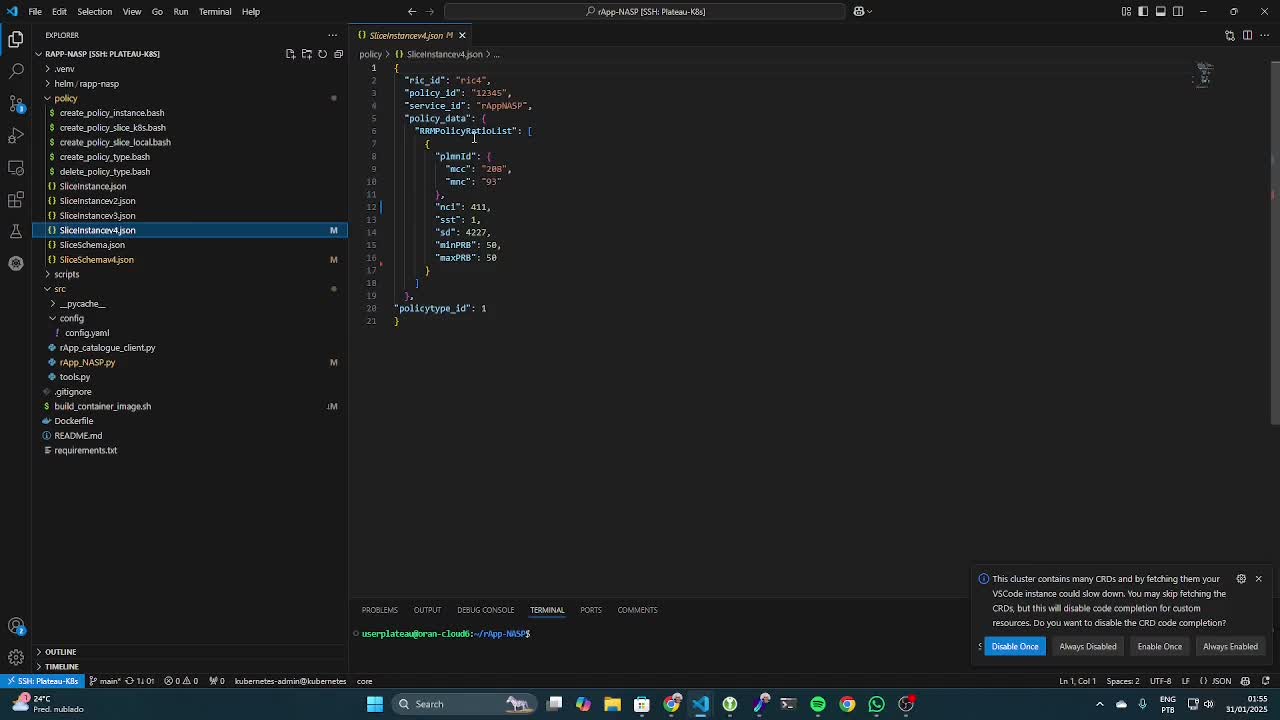Click the main branch status item
Image resolution: width=1280 pixels, height=720 pixels.
tap(106, 681)
